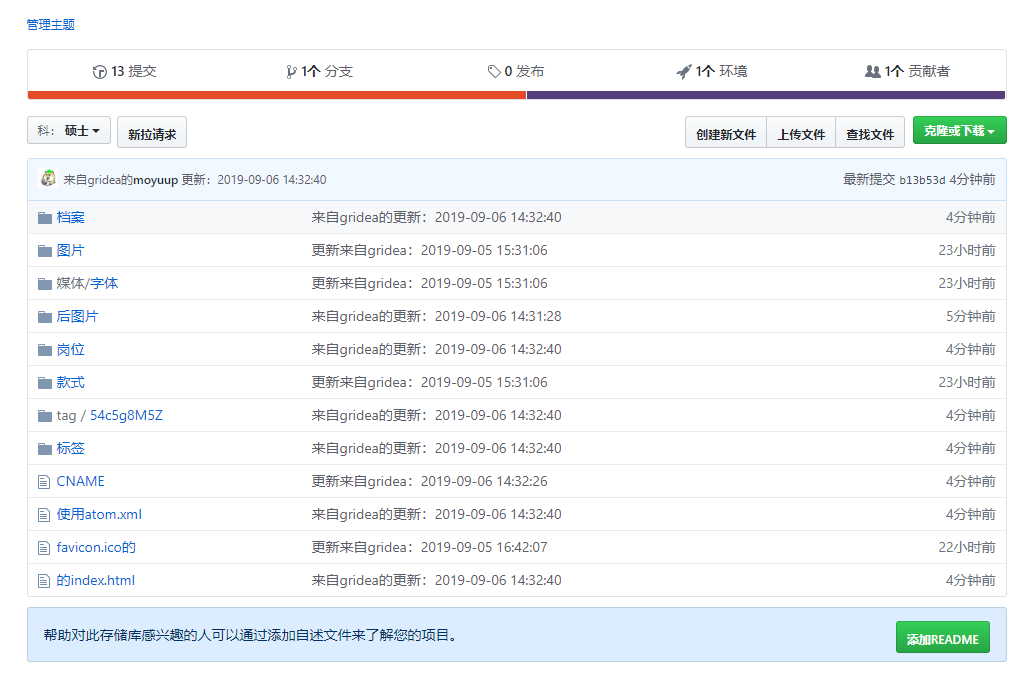The height and width of the screenshot is (678, 1036).
Task: Click the 添加README button
Action: 942,637
